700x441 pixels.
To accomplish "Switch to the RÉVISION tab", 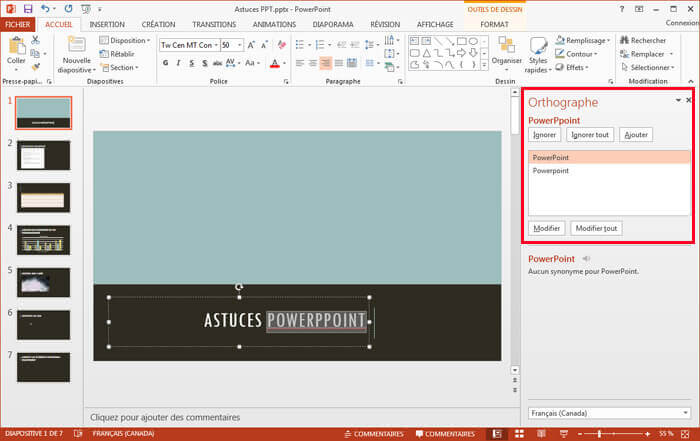I will point(385,24).
